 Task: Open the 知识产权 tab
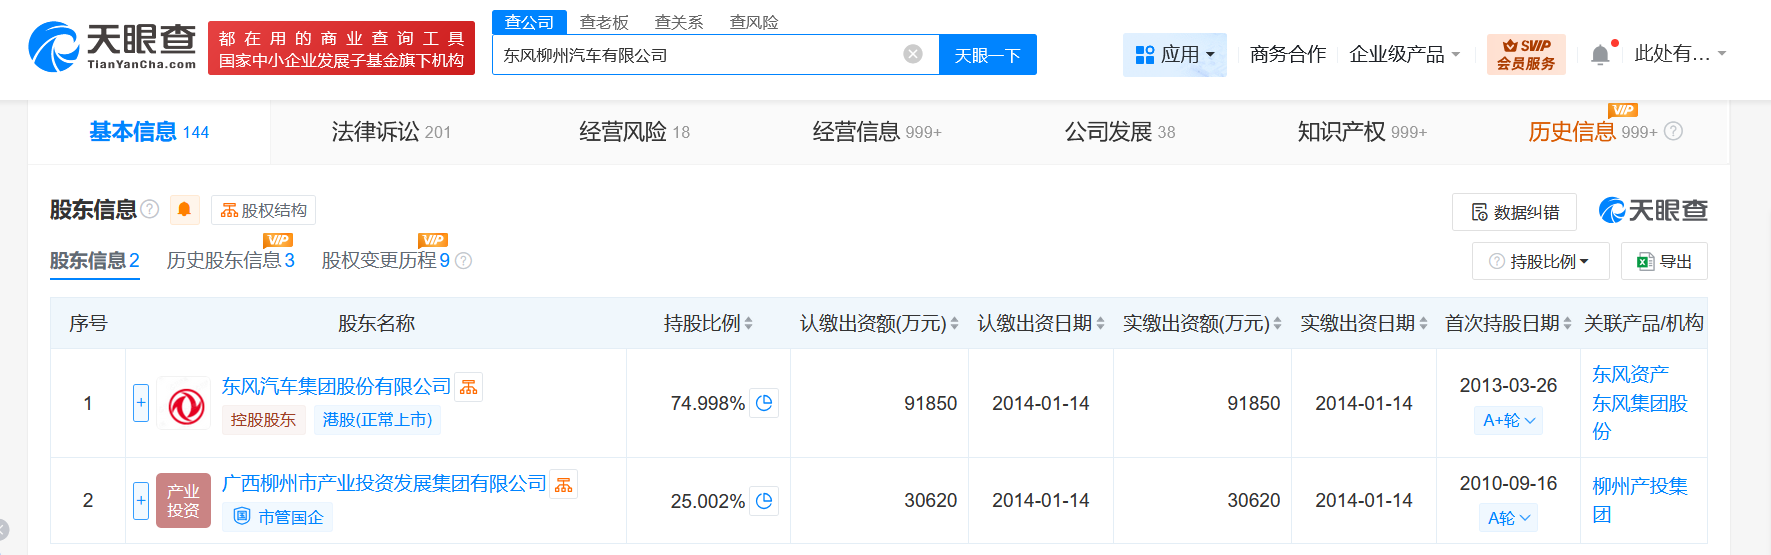click(1362, 131)
